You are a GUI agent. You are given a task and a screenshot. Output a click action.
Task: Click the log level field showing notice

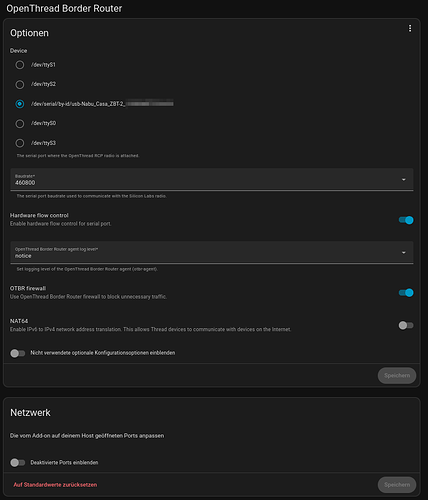coord(212,253)
